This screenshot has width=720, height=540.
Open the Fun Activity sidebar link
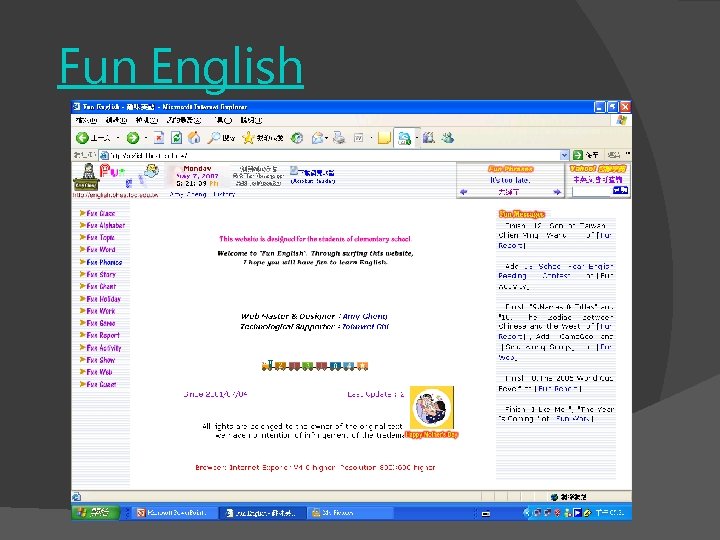[104, 348]
